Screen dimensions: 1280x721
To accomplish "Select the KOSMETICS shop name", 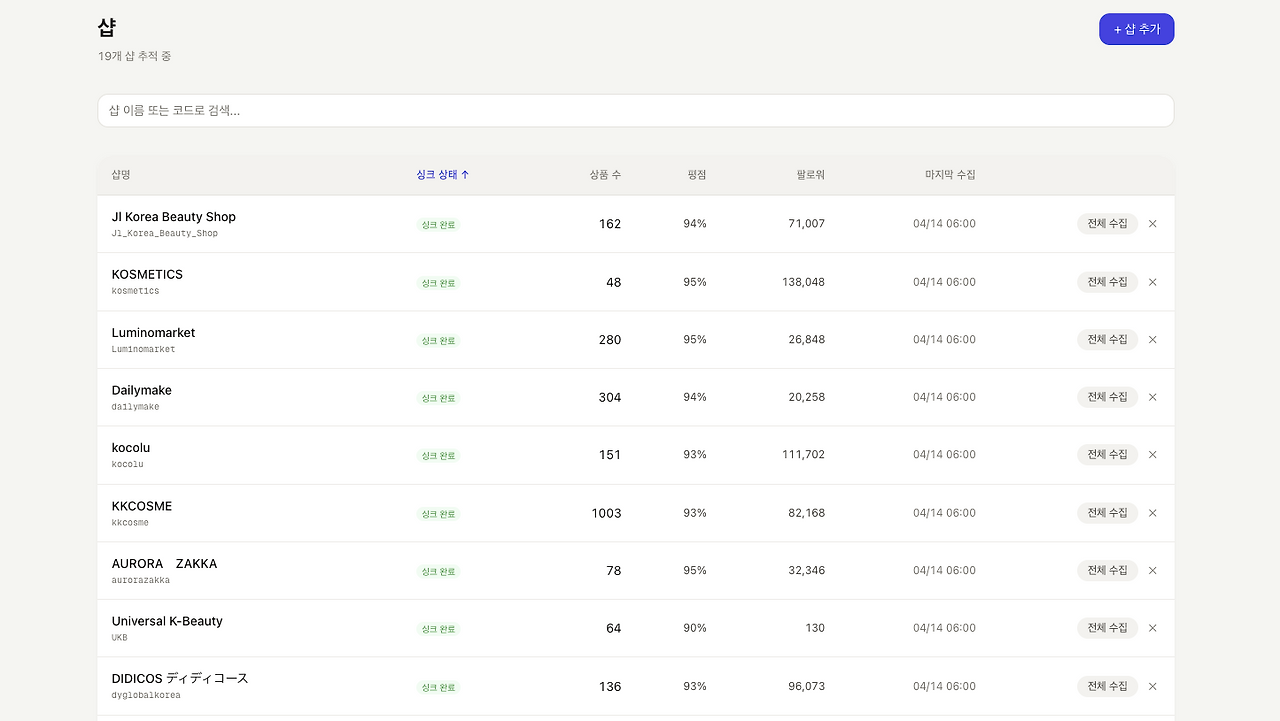I will coord(147,275).
